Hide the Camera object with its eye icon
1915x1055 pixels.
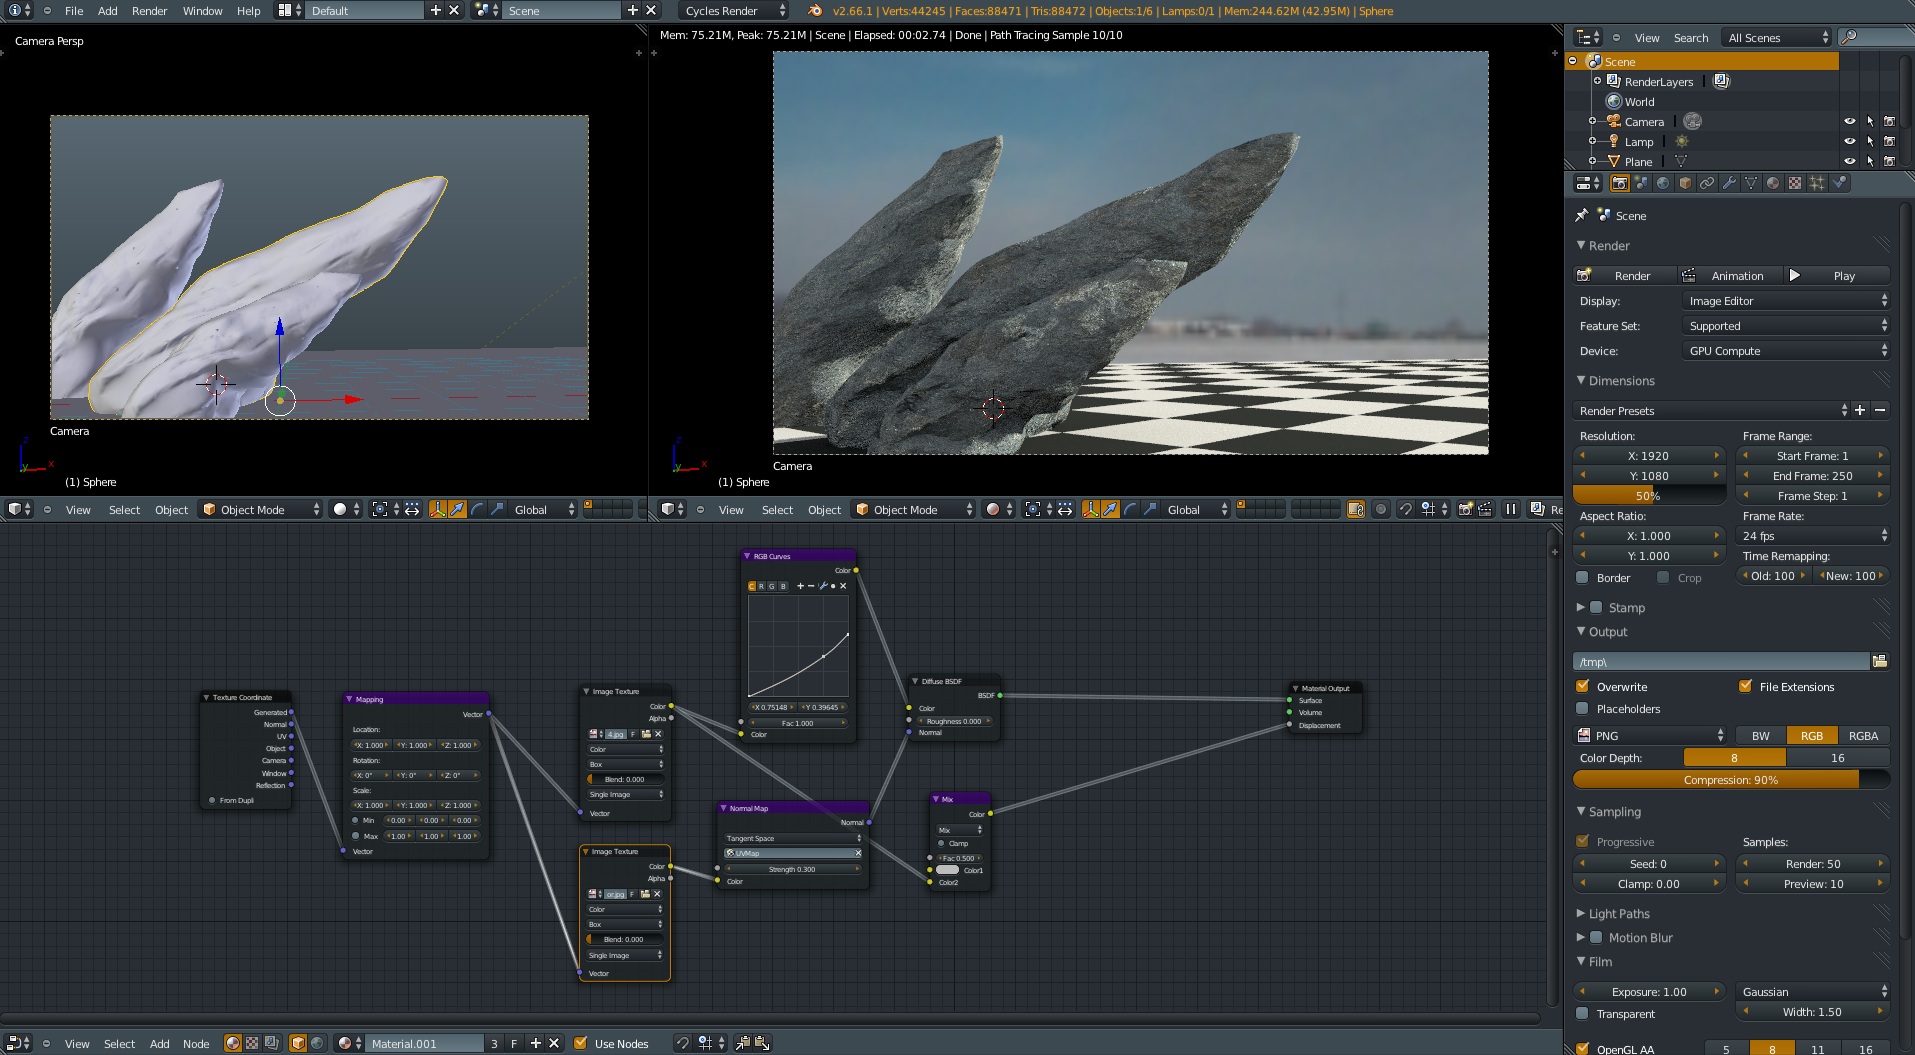point(1849,121)
